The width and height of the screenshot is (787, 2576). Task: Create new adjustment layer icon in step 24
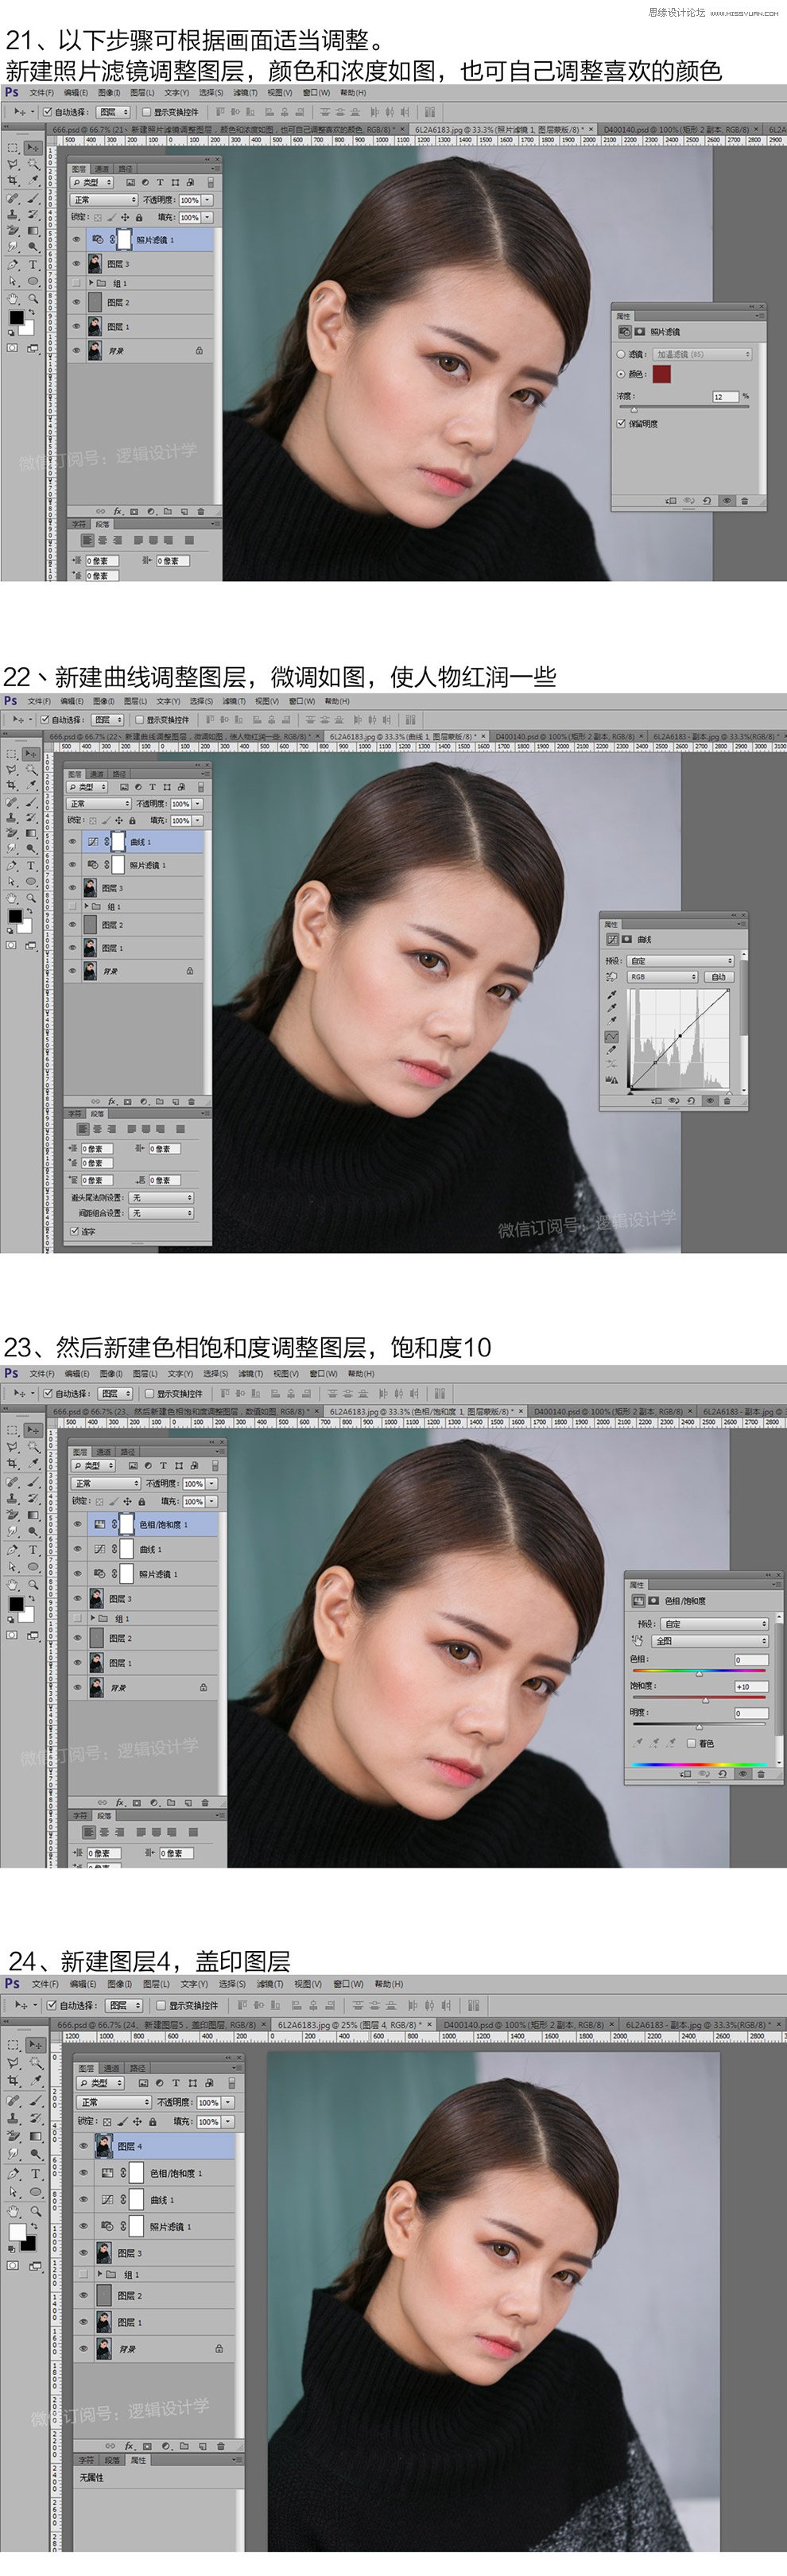point(166,2446)
